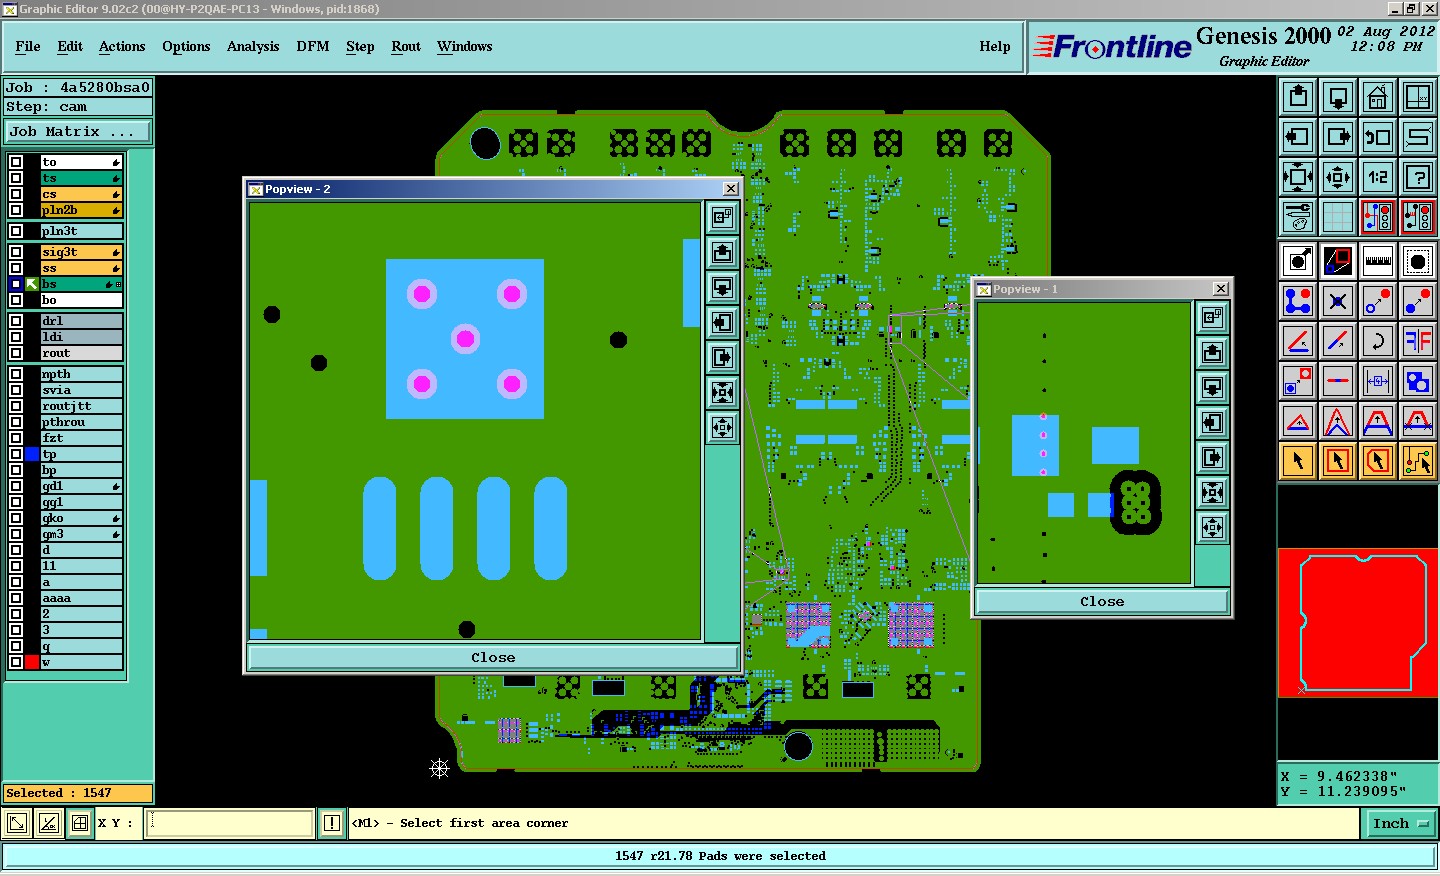Click Close button in Popview - 1
The width and height of the screenshot is (1440, 876).
point(1102,601)
